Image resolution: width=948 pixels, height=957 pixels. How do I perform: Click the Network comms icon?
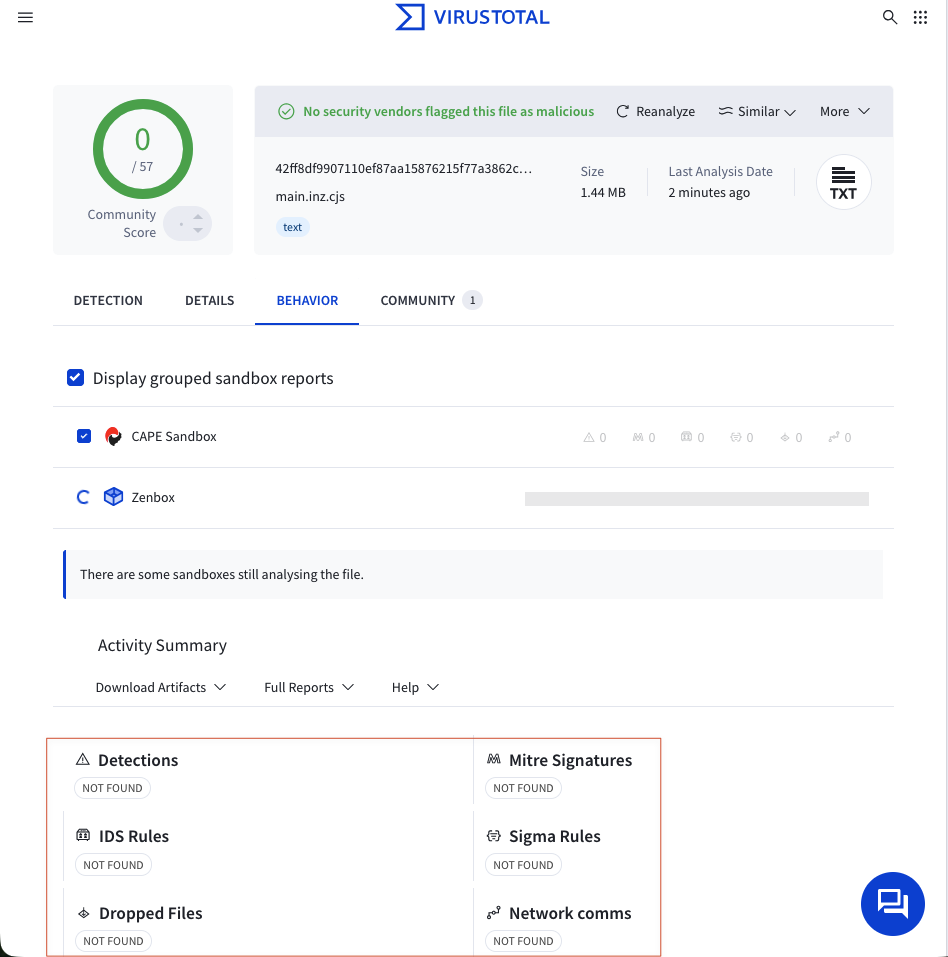pos(493,913)
